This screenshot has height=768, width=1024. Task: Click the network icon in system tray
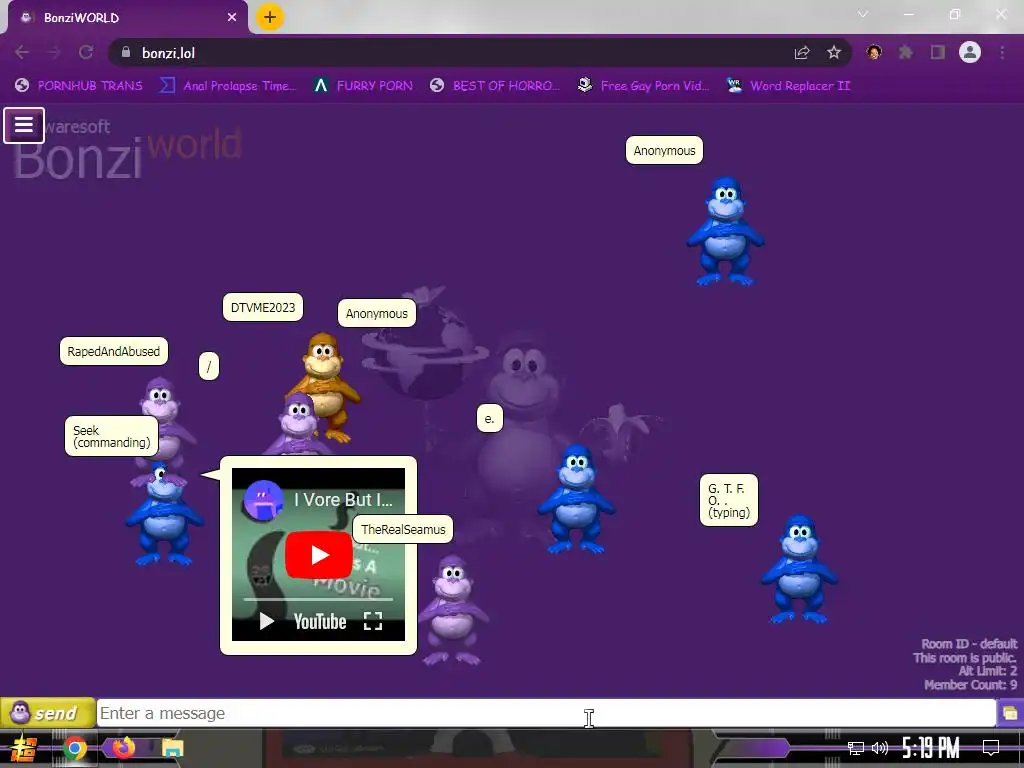pos(856,748)
